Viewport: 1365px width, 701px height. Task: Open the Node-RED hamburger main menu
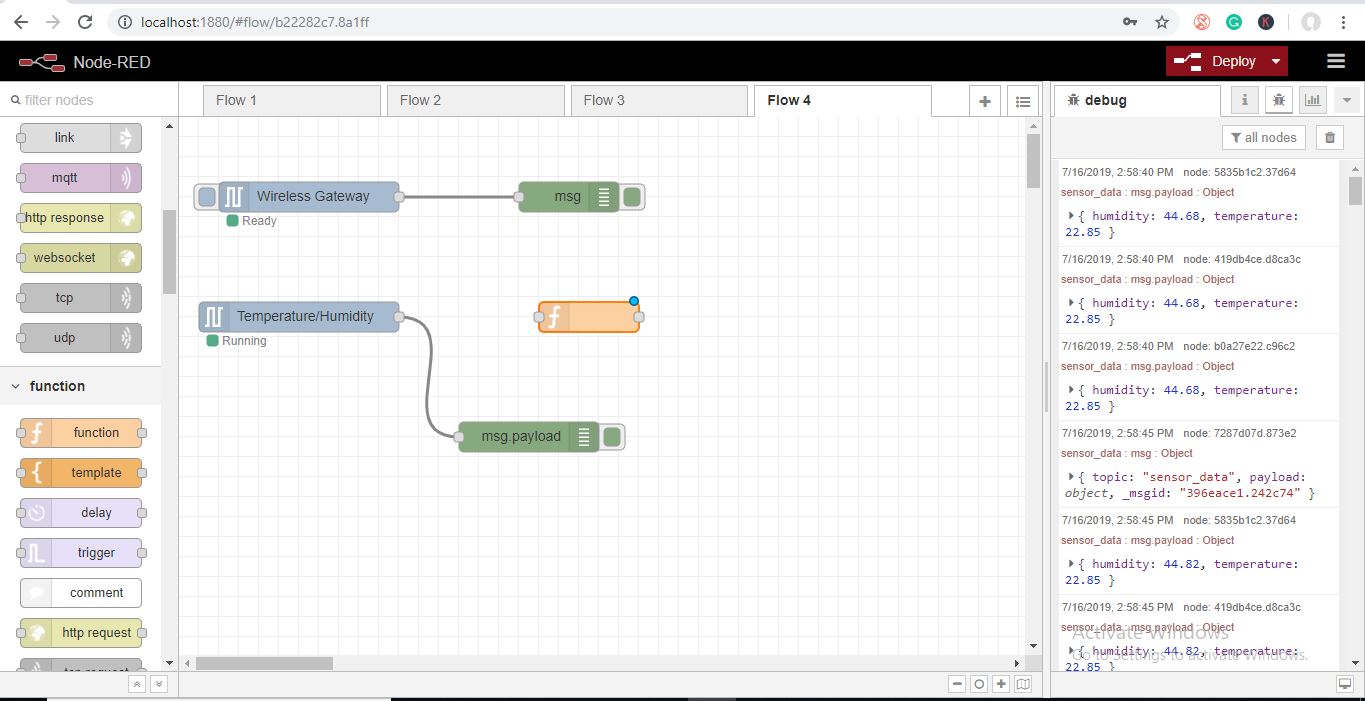[x=1336, y=61]
